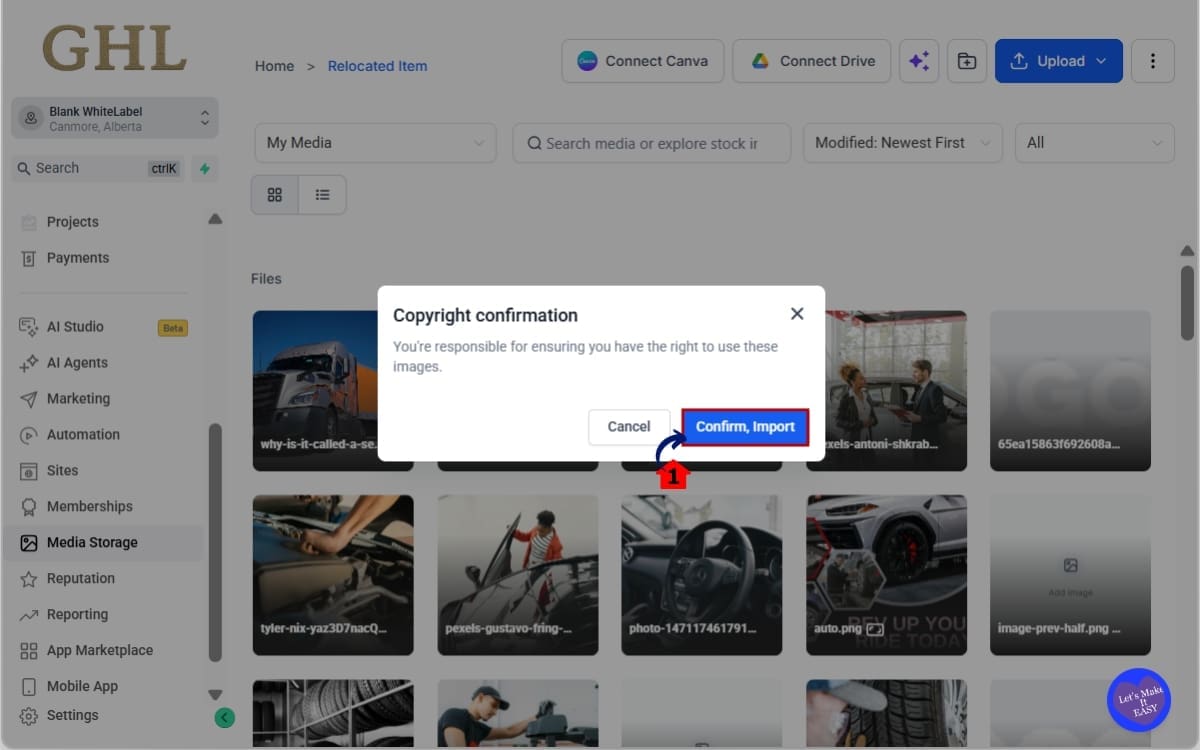
Task: Open Media Storage in sidebar
Action: pos(105,543)
